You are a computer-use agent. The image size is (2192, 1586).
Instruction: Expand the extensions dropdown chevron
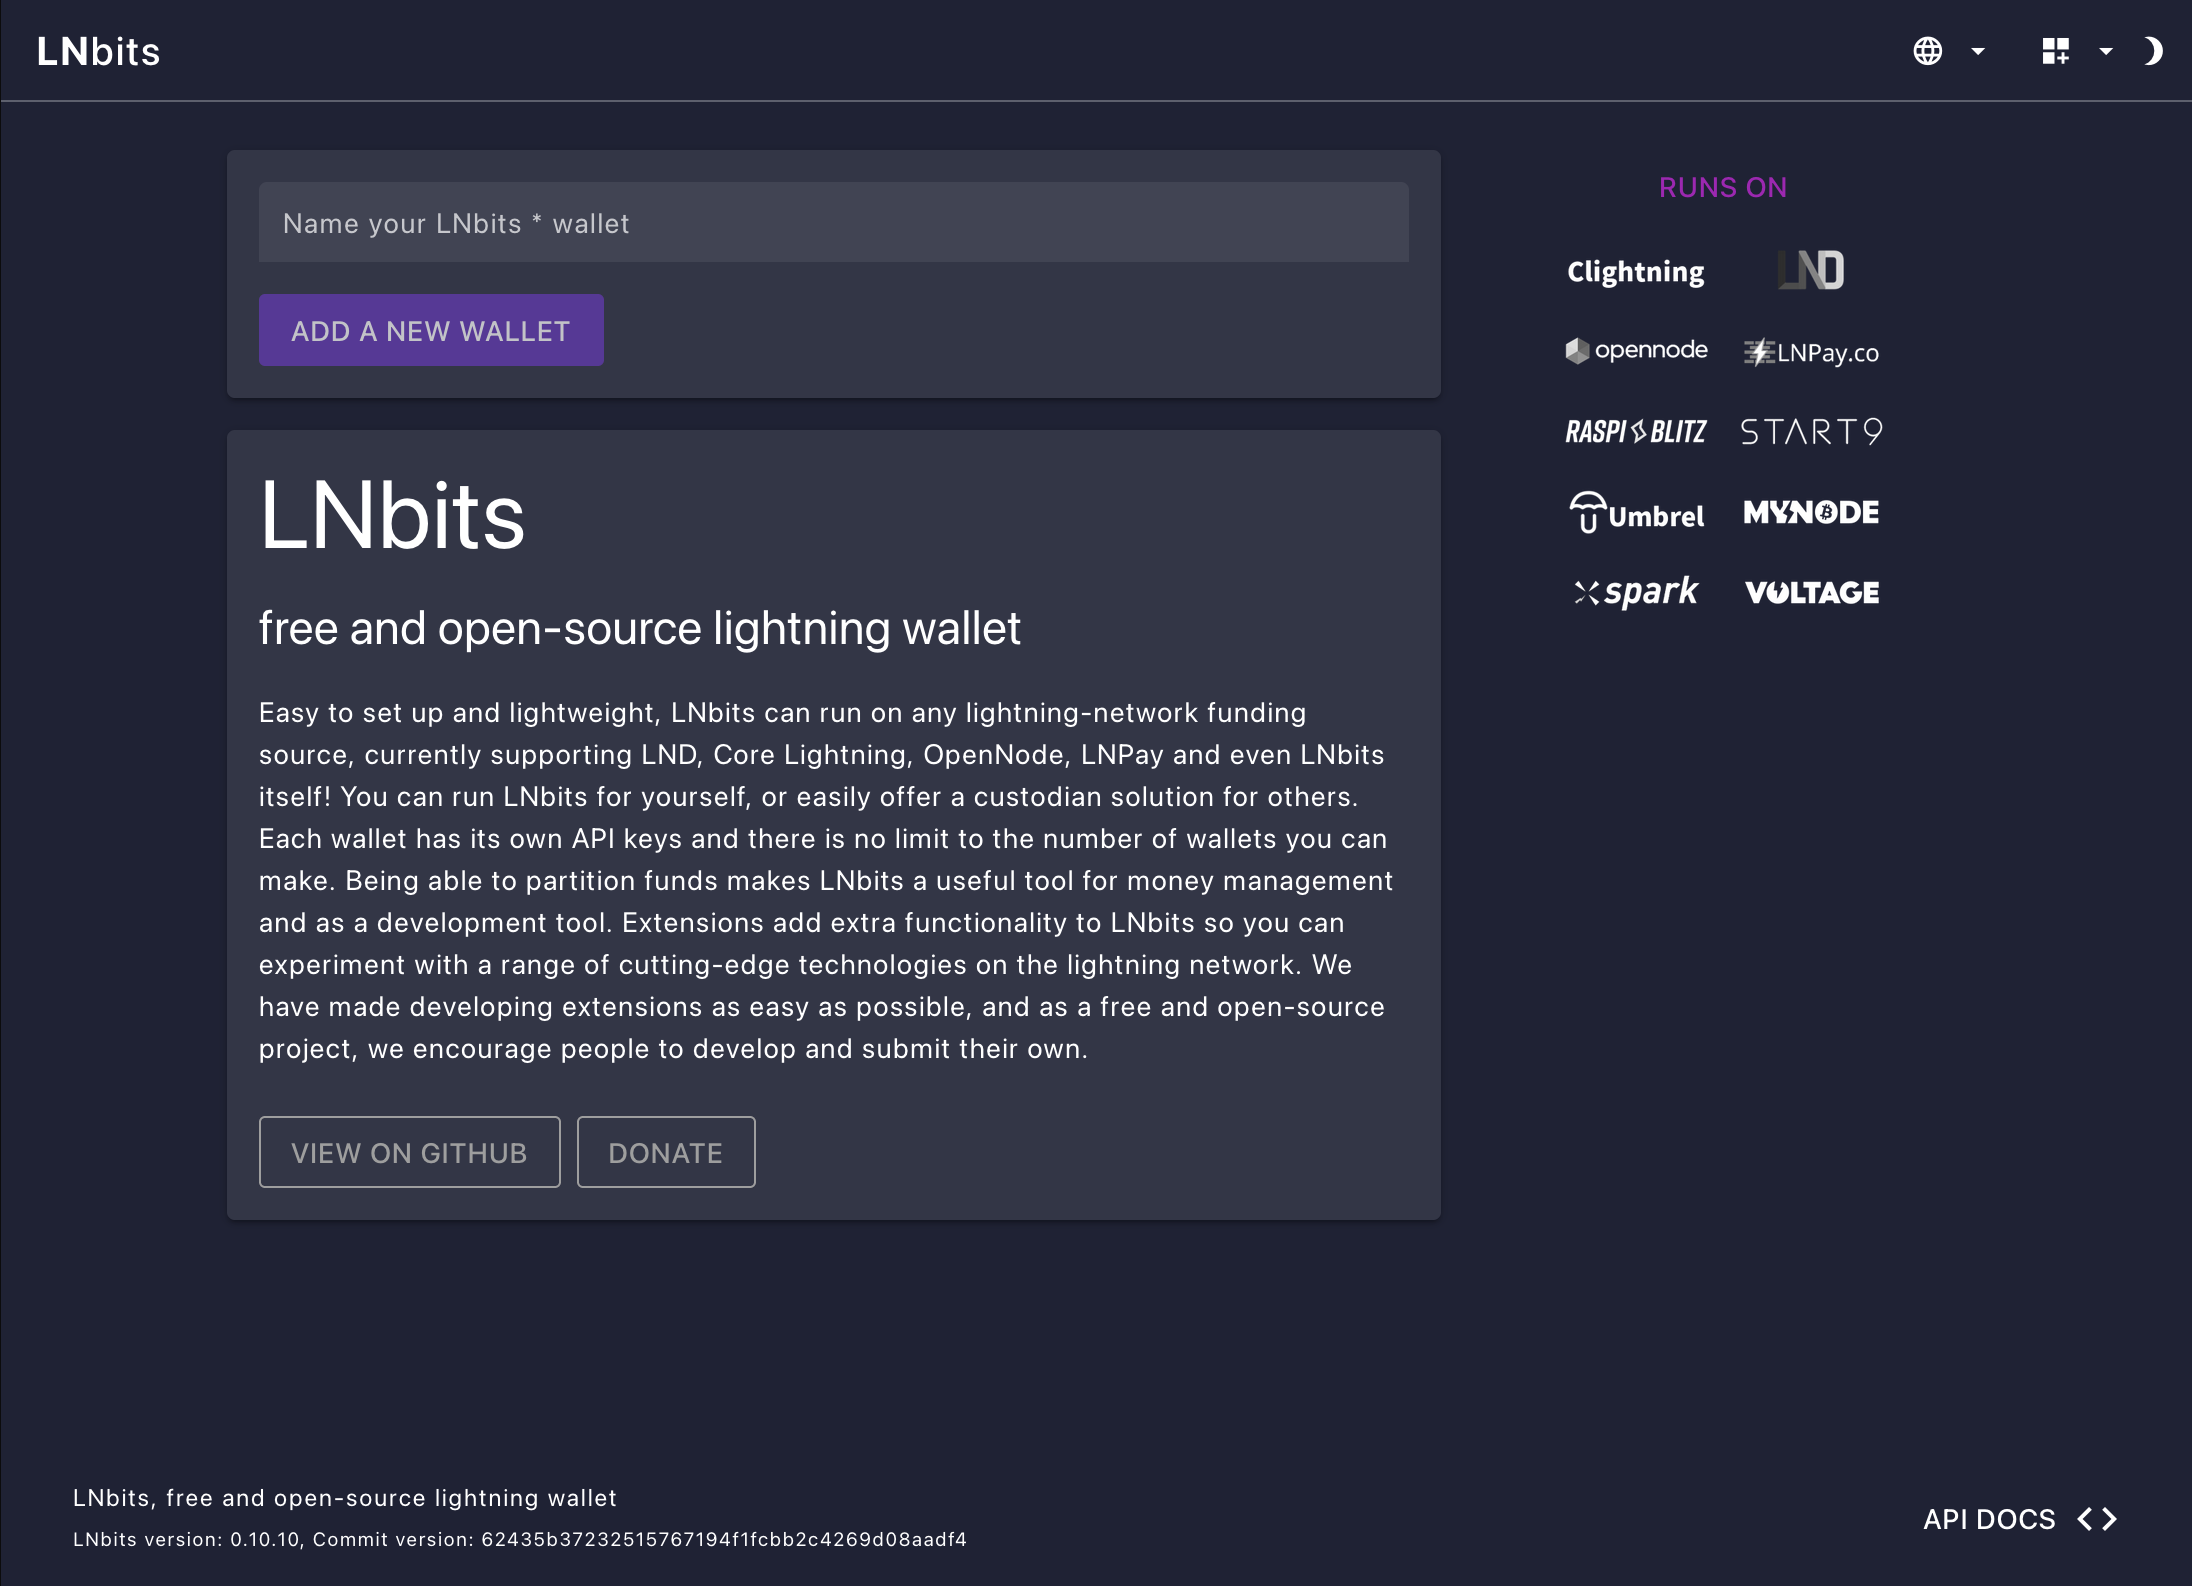click(2106, 50)
